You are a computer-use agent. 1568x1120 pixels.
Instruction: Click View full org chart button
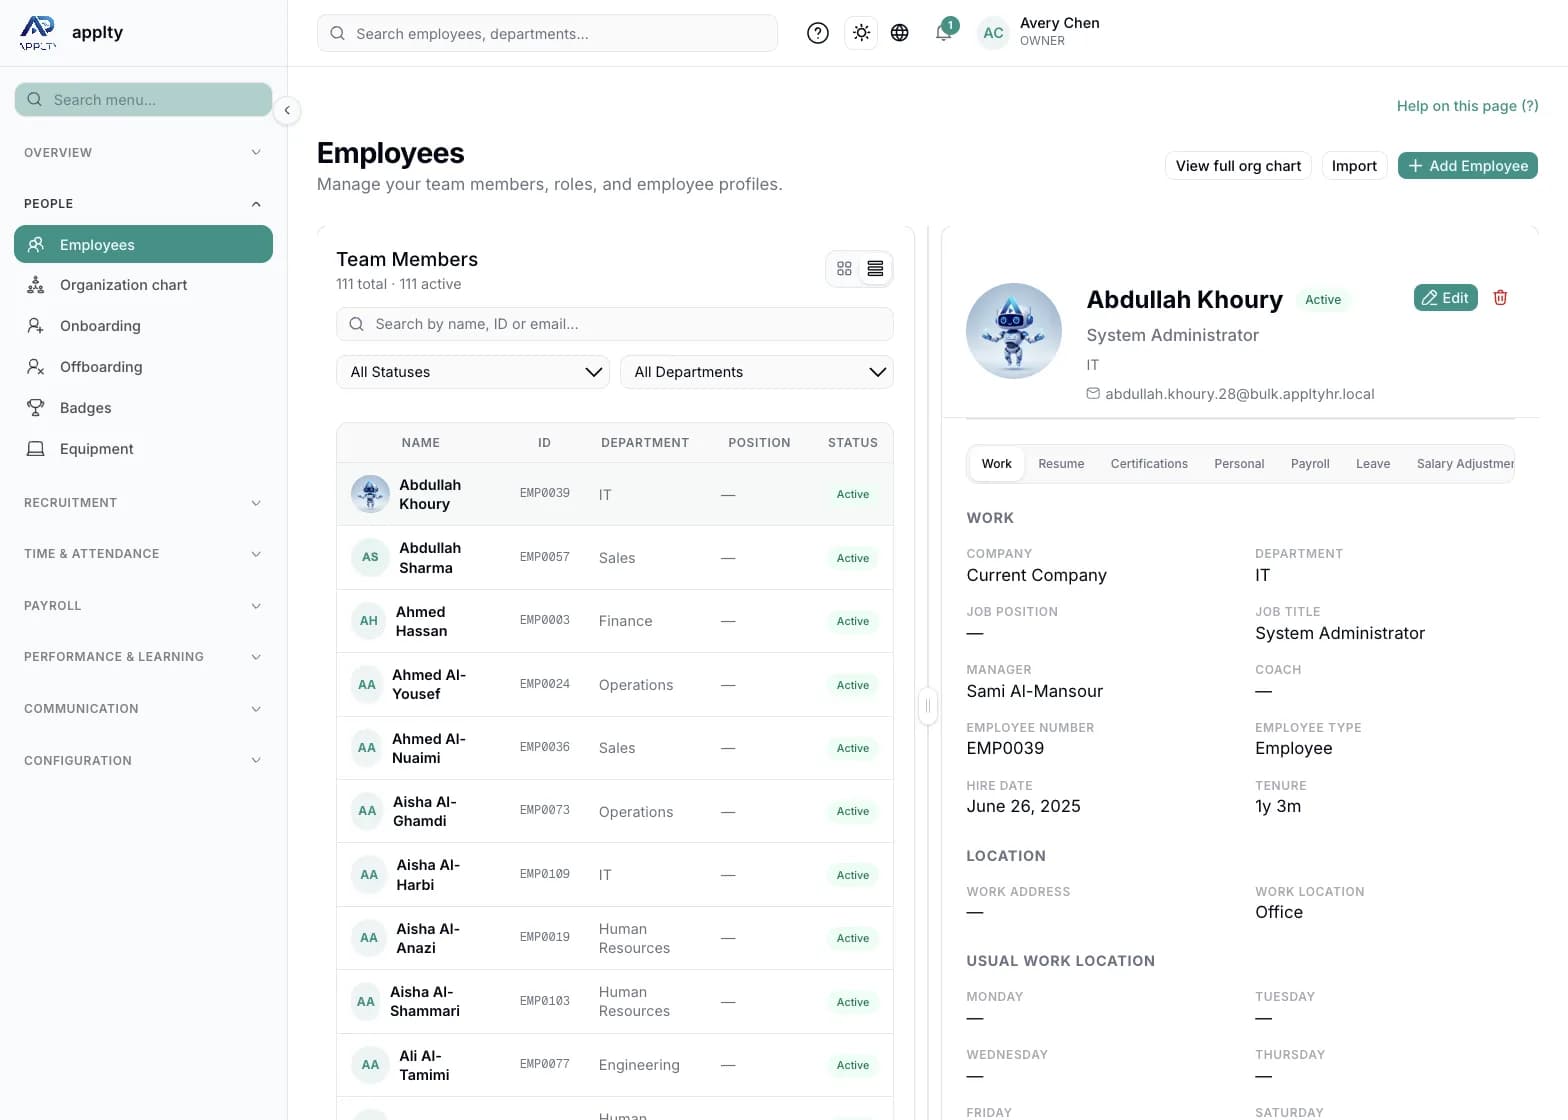pyautogui.click(x=1238, y=166)
